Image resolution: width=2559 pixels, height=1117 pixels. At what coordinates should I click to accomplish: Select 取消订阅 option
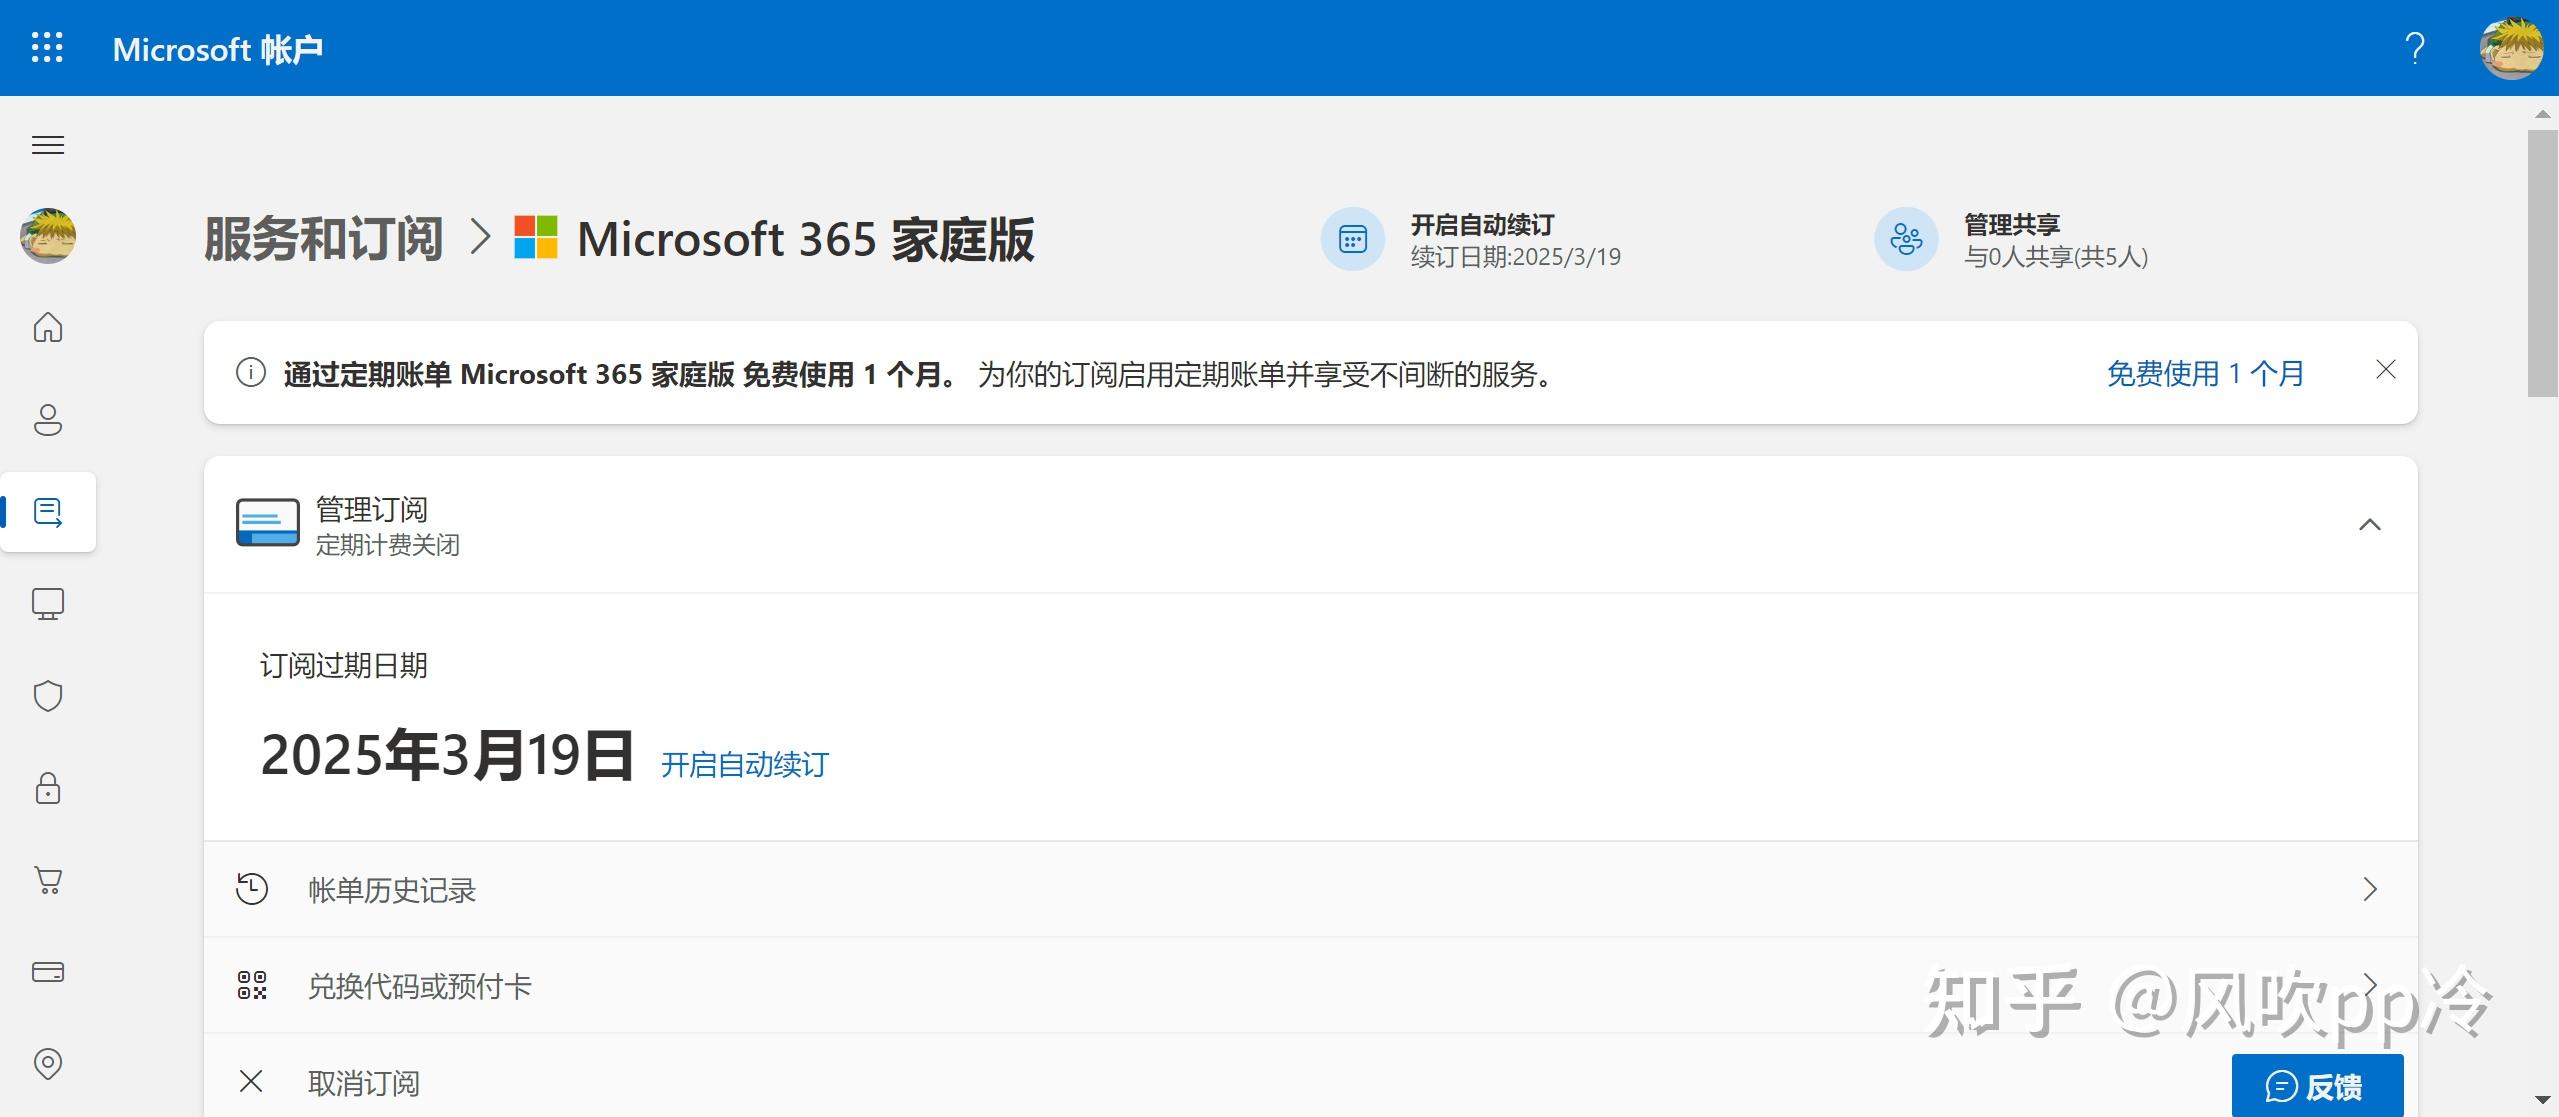coord(364,1083)
